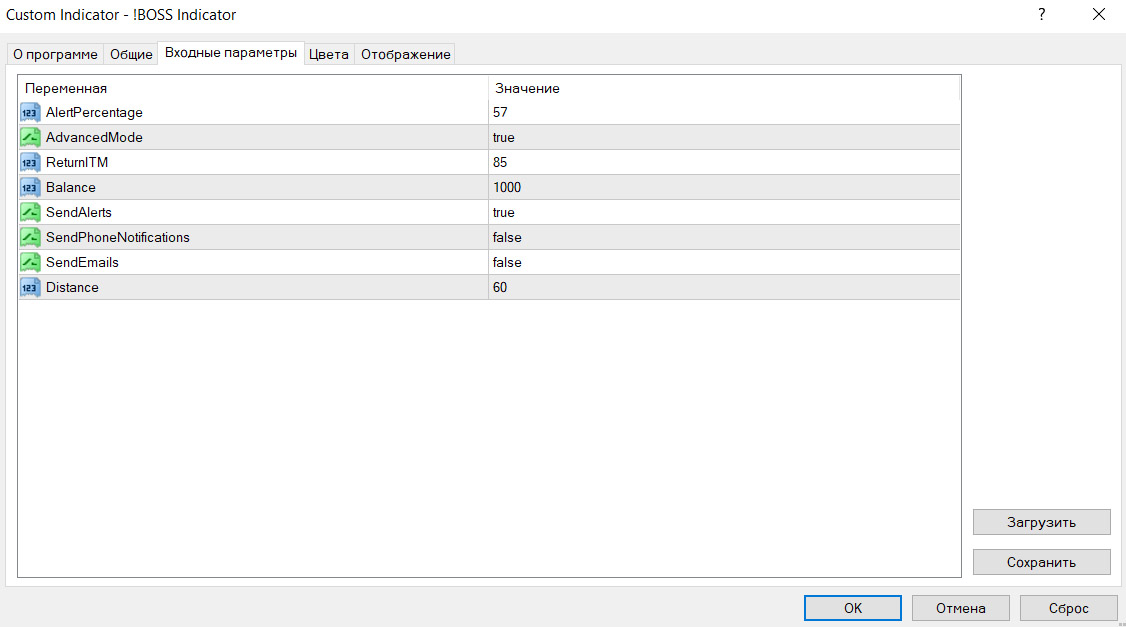This screenshot has height=627, width=1126.
Task: Click the boolean icon beside SendAlerts
Action: [x=30, y=213]
